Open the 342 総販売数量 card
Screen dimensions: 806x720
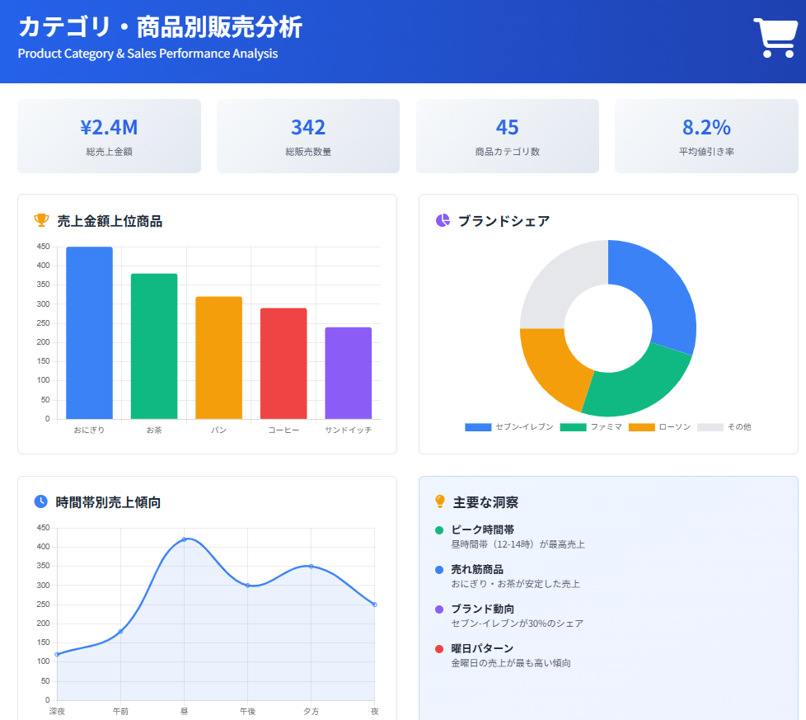(x=308, y=136)
